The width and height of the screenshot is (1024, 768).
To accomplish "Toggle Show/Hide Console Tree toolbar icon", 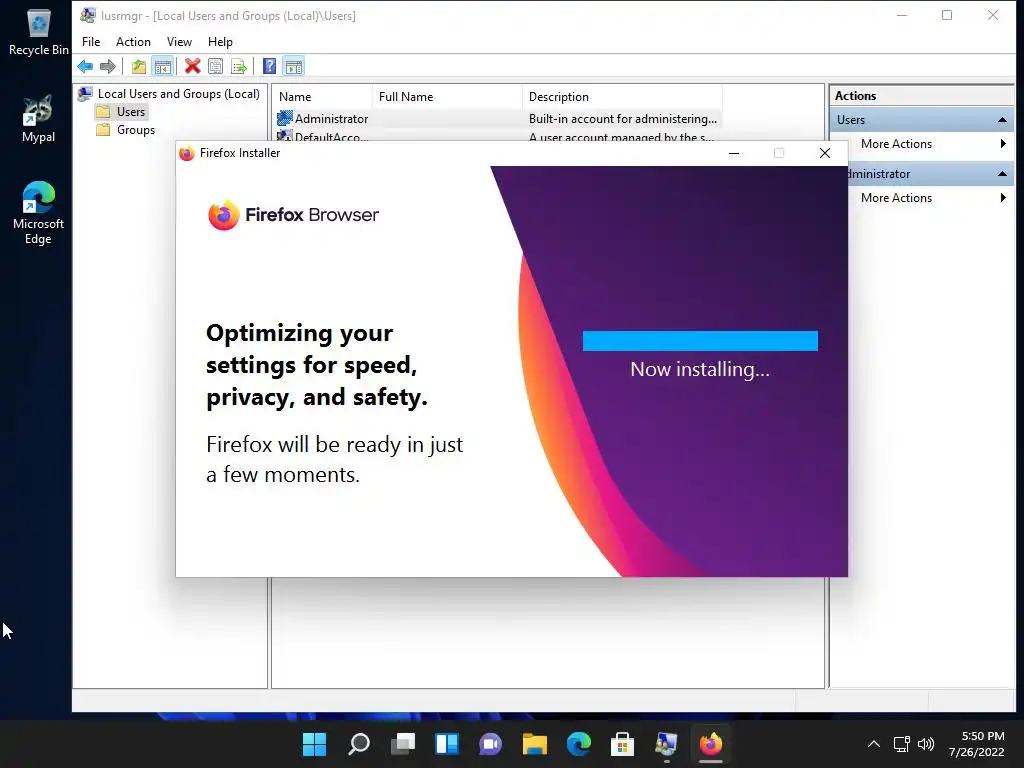I will [163, 66].
